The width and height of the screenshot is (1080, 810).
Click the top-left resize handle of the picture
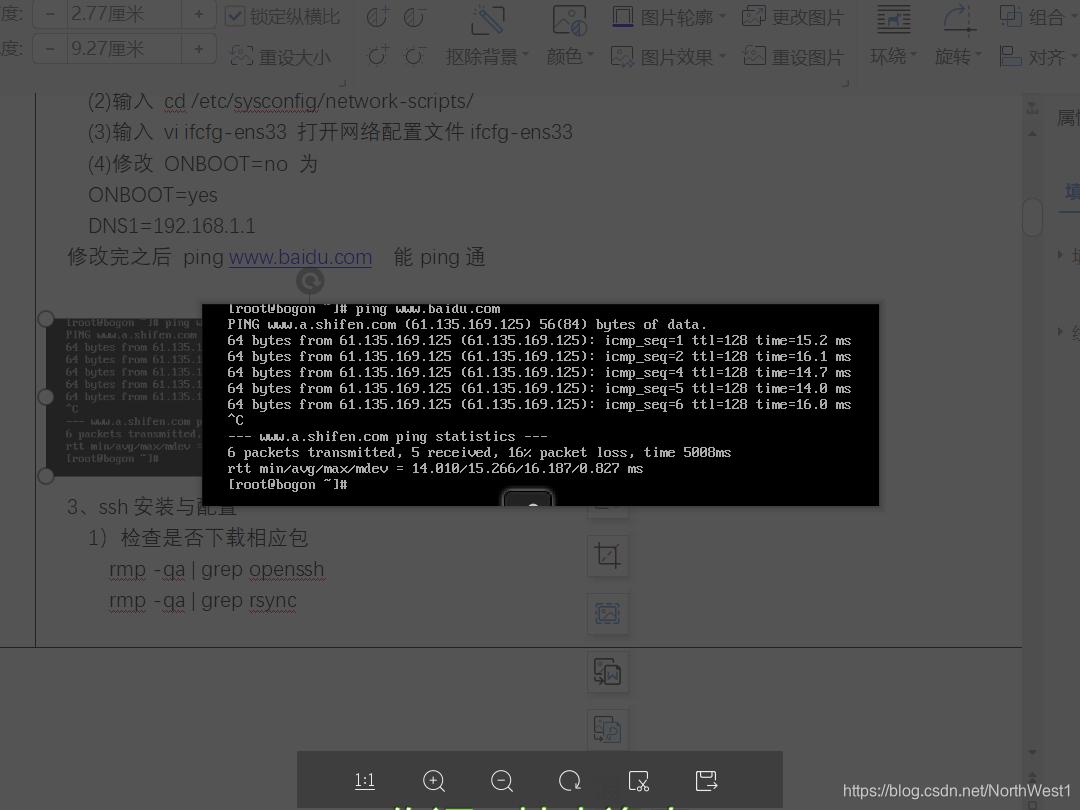click(45, 318)
